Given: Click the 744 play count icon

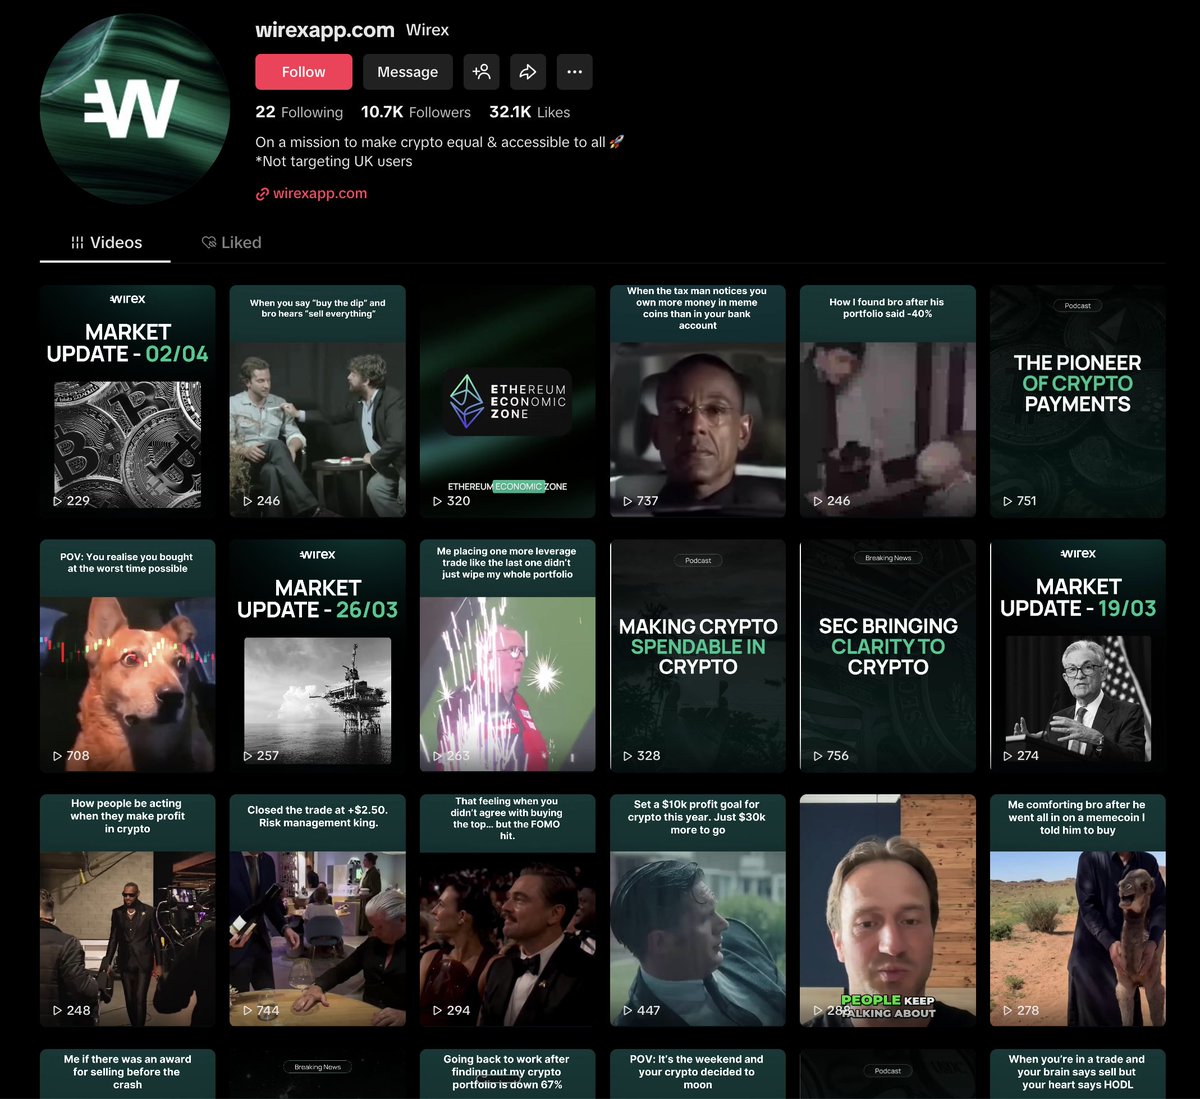Looking at the screenshot, I should pyautogui.click(x=248, y=1010).
